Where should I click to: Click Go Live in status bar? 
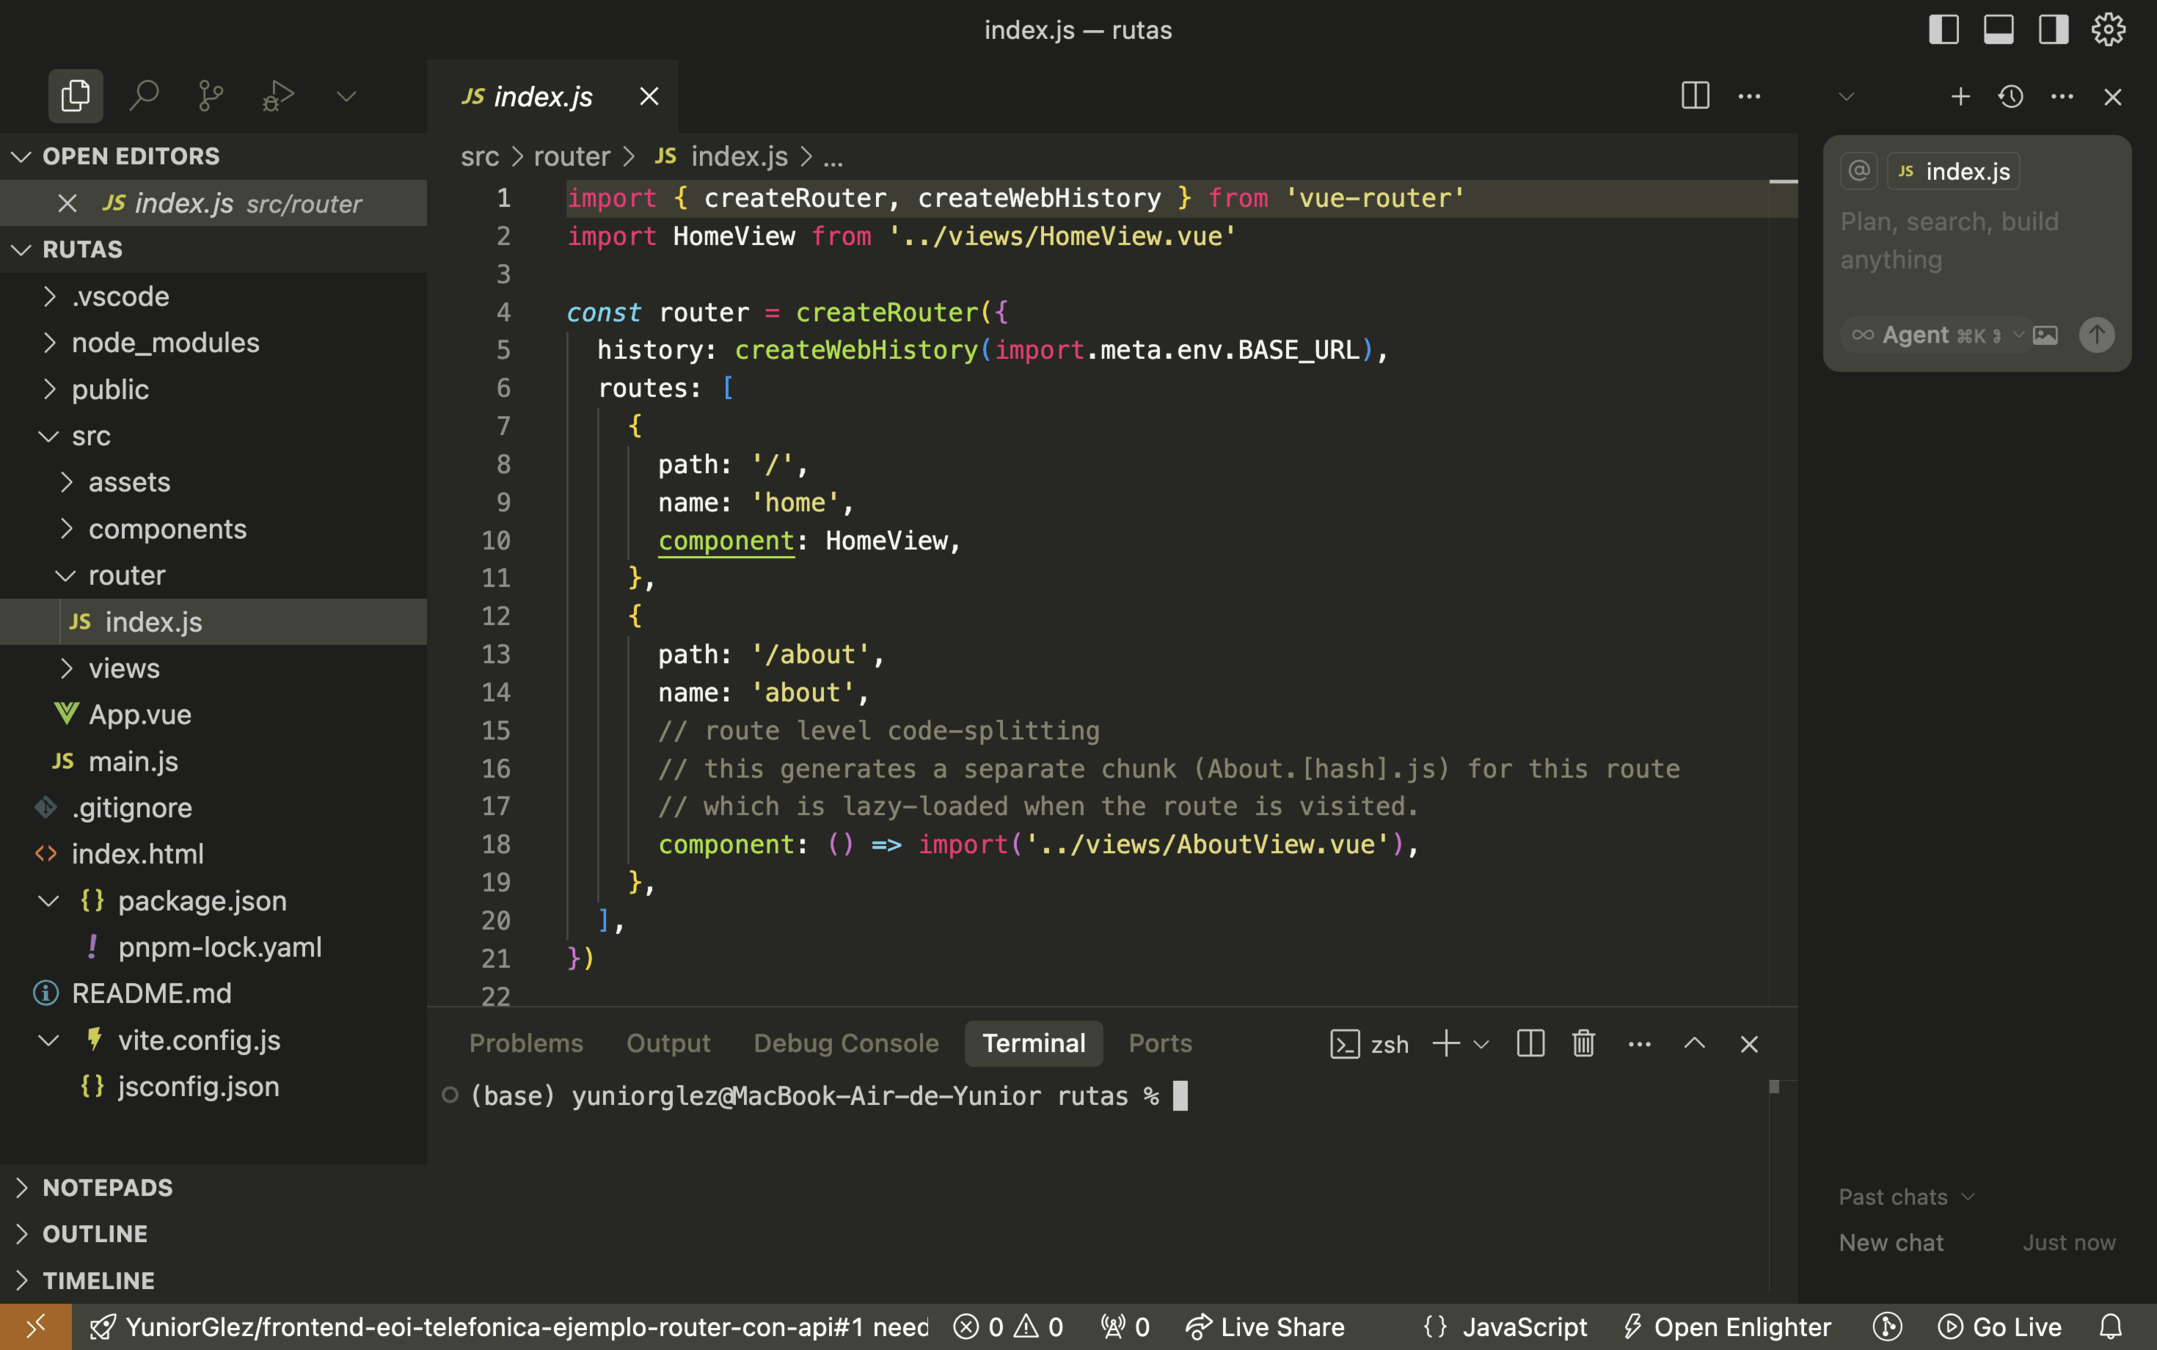(x=2000, y=1327)
